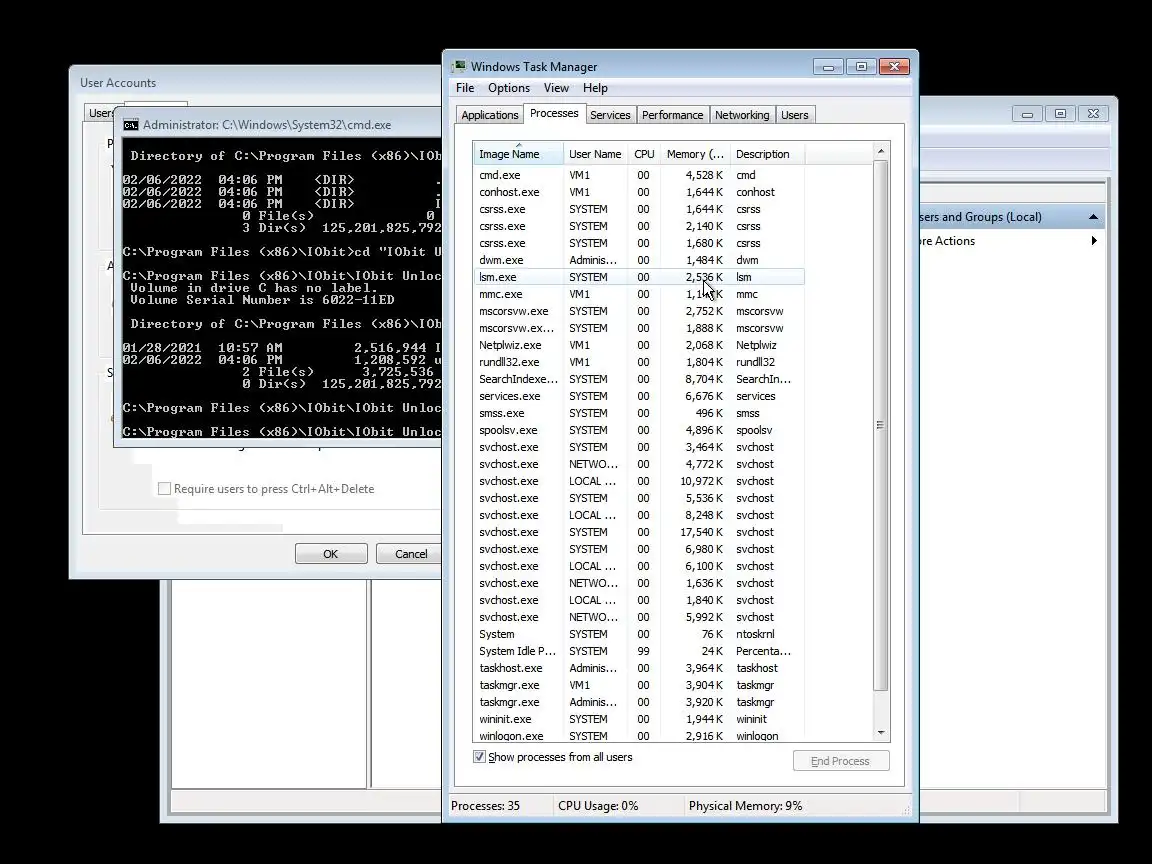Click the Task Manager title bar icon
Viewport: 1152px width, 864px height.
pyautogui.click(x=459, y=66)
